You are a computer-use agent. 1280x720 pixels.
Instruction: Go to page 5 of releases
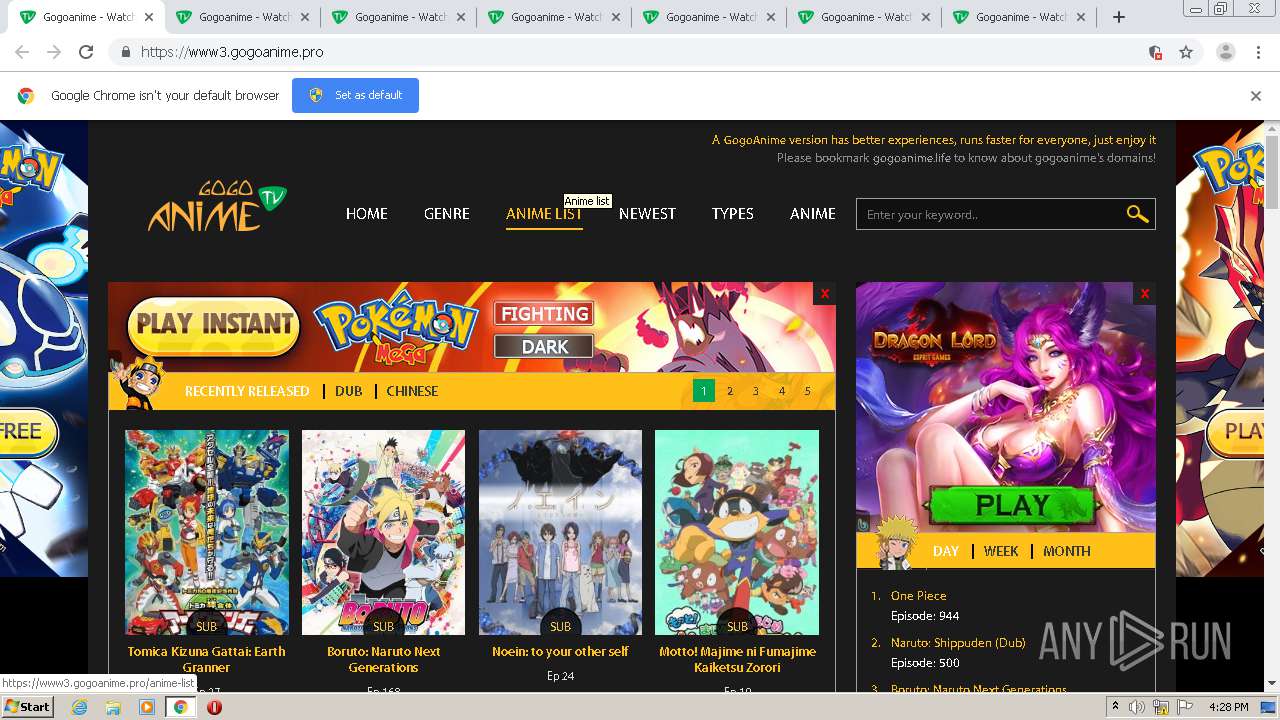click(x=808, y=391)
